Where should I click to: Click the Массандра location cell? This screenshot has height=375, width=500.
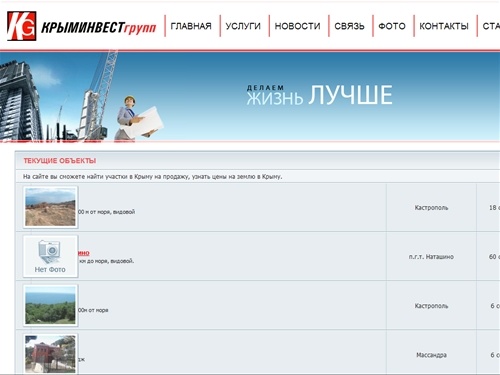pos(431,355)
